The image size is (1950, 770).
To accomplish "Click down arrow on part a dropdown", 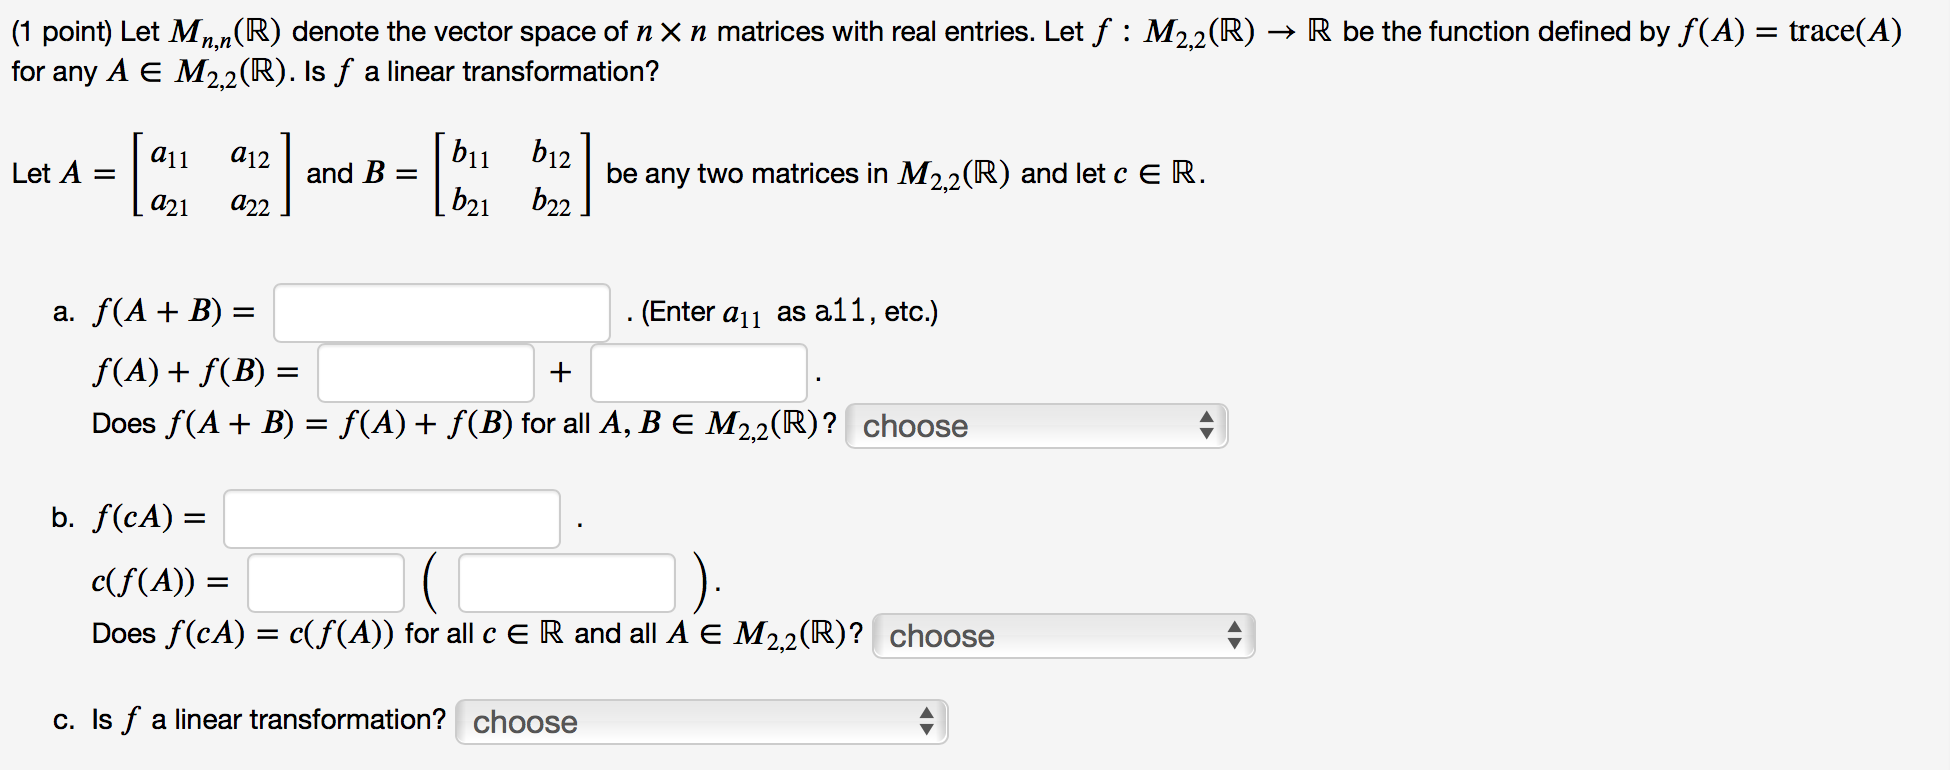I will [1207, 432].
